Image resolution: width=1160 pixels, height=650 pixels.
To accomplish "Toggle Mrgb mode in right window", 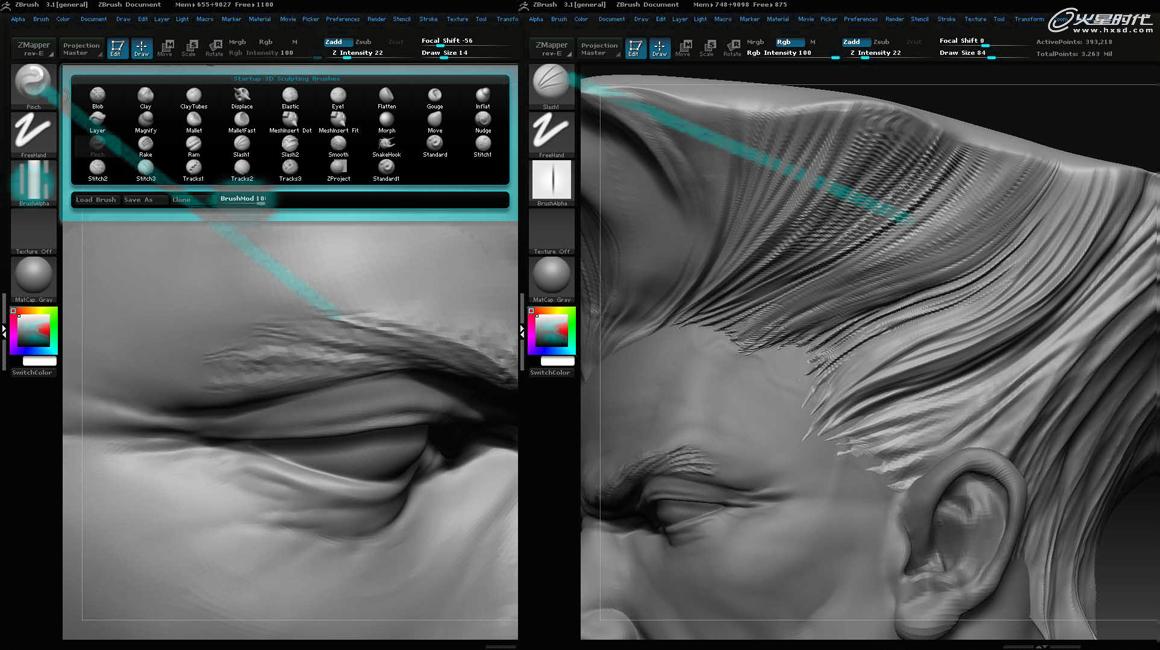I will 755,42.
